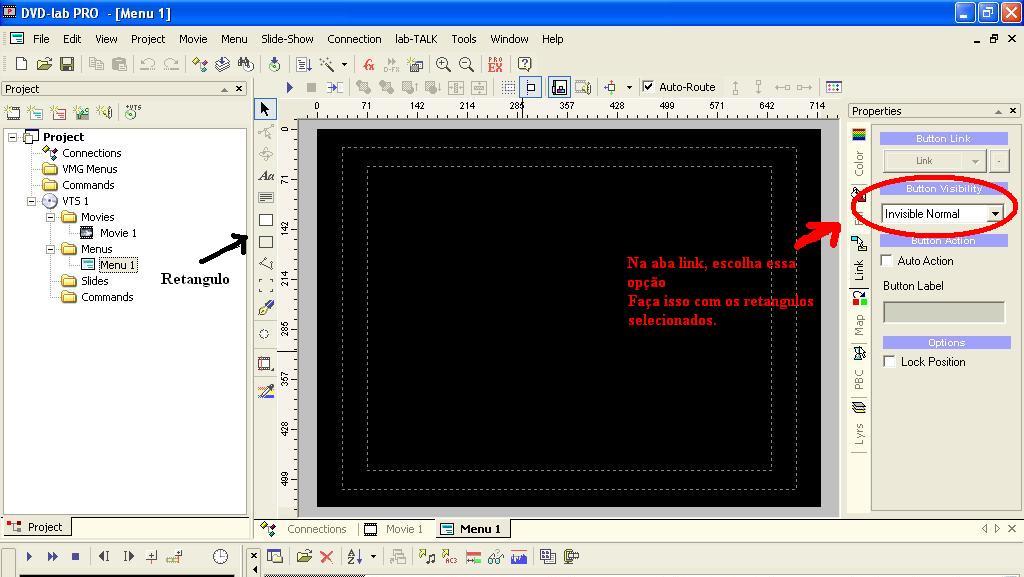Select the upper rectangle tool

tap(266, 220)
